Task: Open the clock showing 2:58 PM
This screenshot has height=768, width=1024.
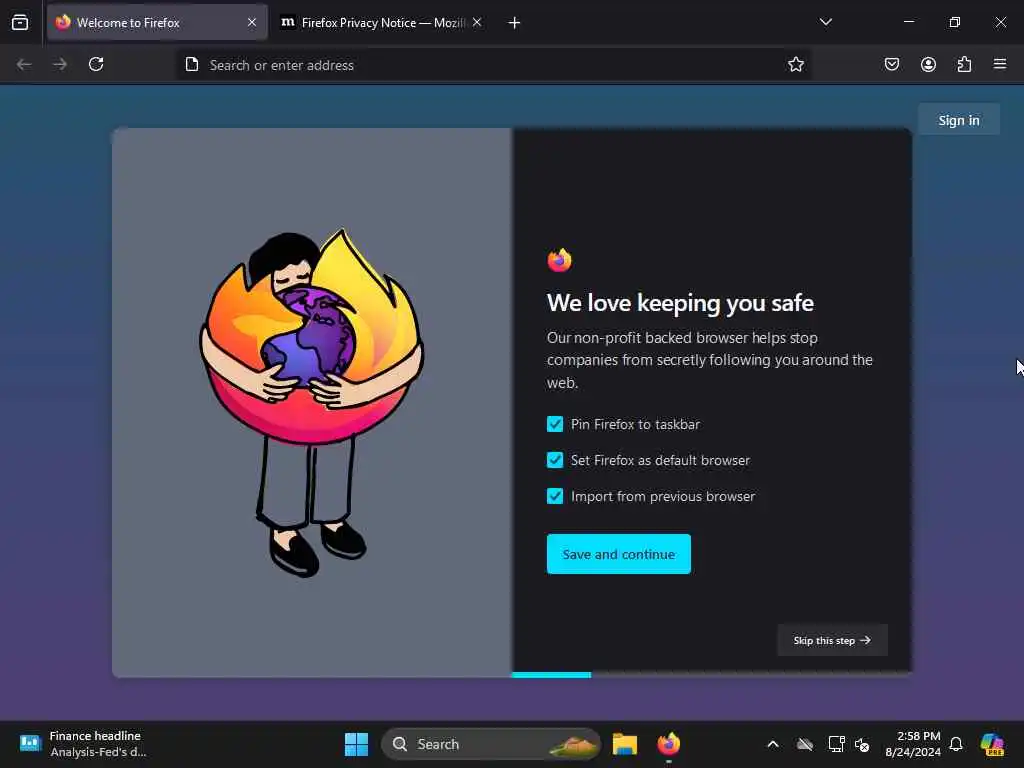Action: pos(913,744)
